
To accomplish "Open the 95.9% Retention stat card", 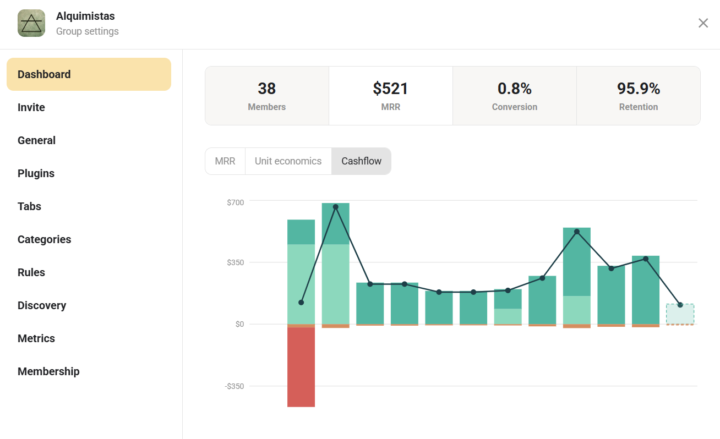I will click(x=638, y=96).
